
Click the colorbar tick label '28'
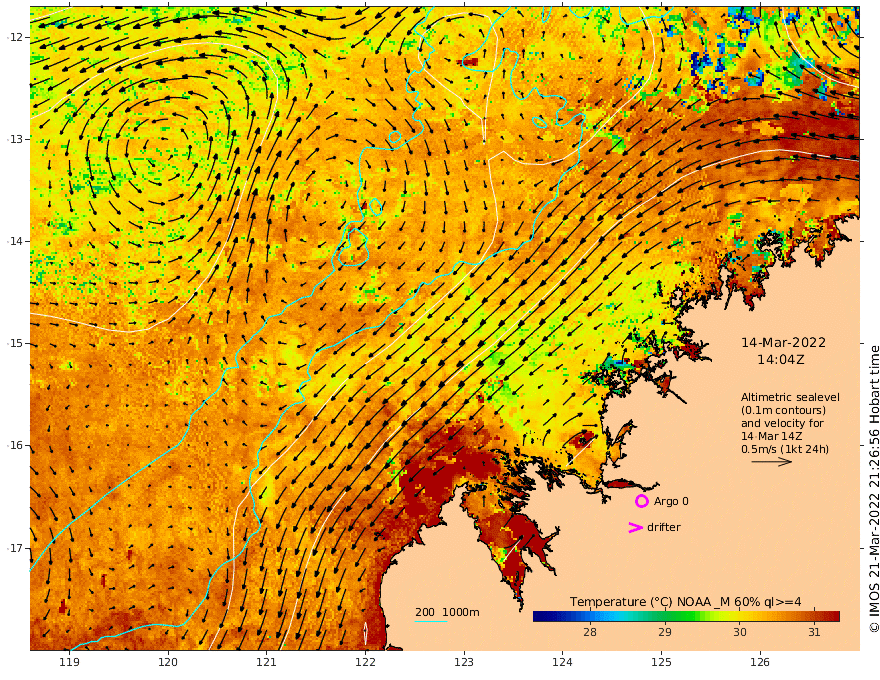coord(590,632)
